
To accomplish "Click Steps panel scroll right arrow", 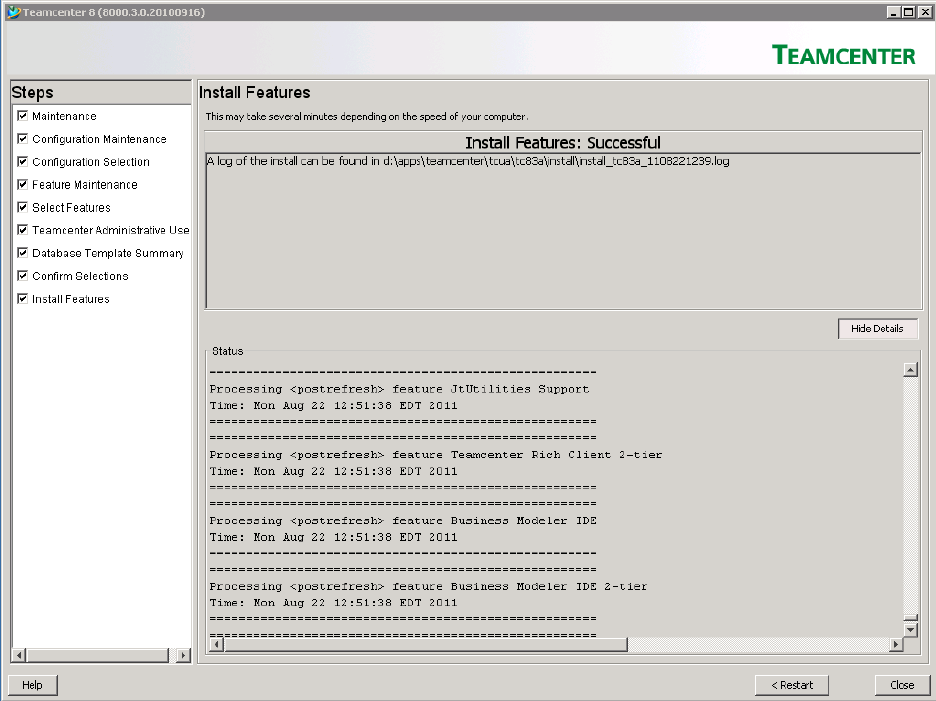I will click(x=183, y=655).
